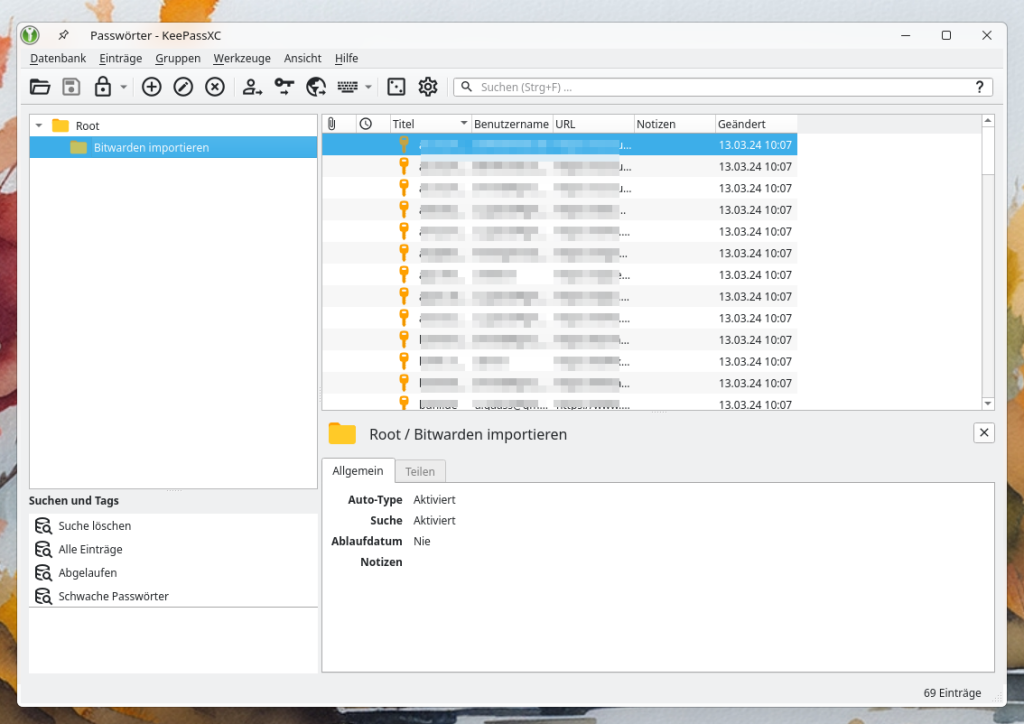Show Abgelaufen entries search
Image resolution: width=1024 pixels, height=724 pixels.
[88, 573]
